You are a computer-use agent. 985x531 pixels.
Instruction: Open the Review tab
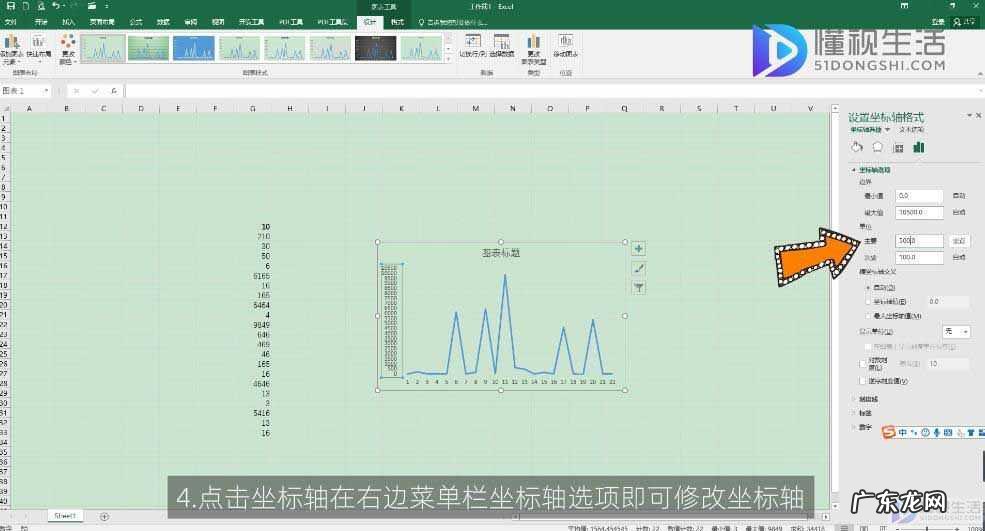point(191,22)
